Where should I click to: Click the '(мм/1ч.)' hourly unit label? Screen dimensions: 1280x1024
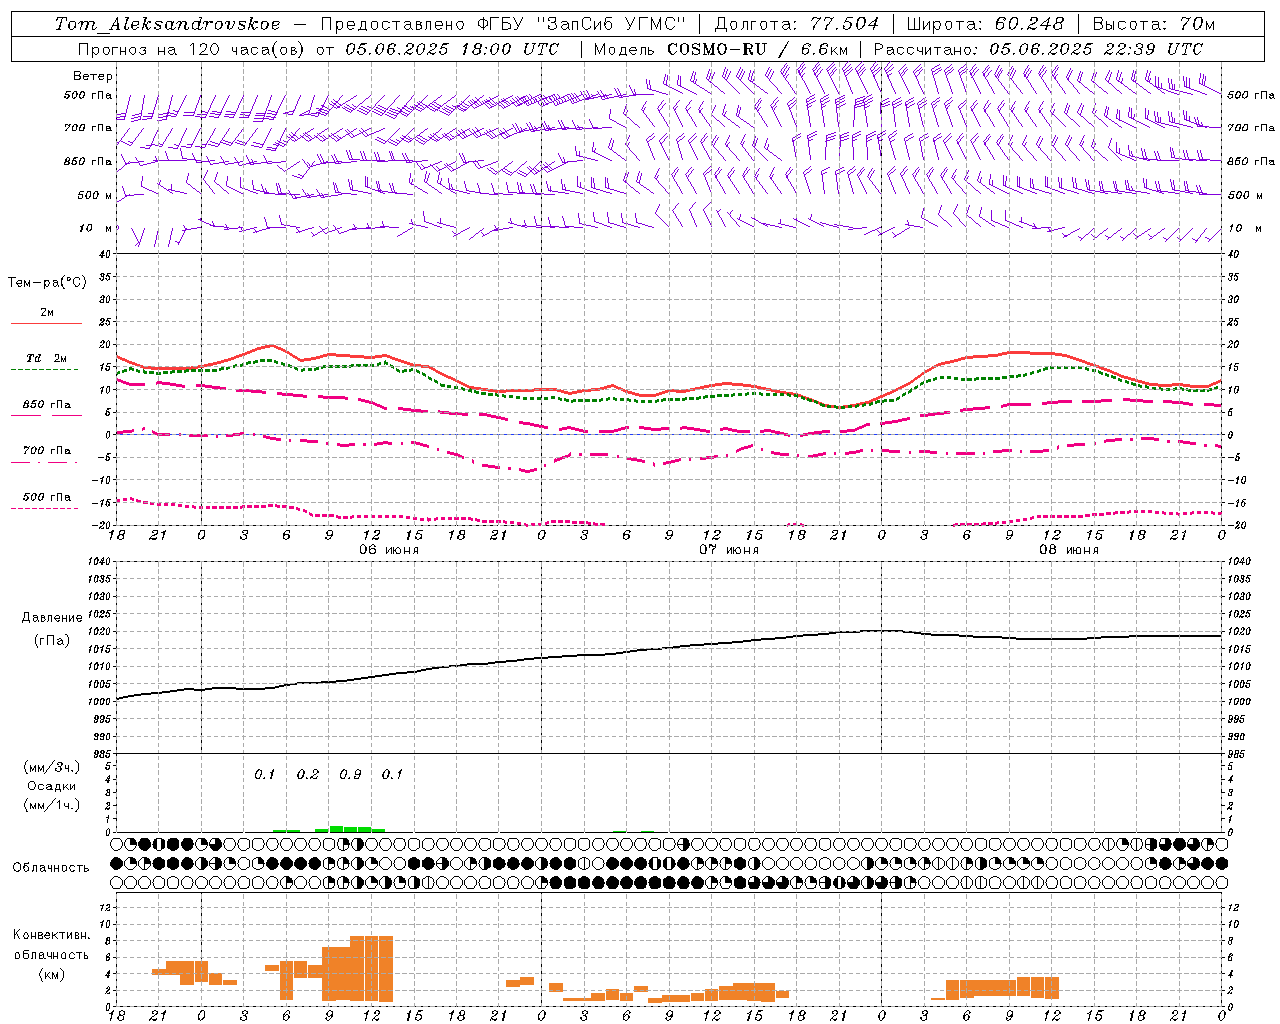pyautogui.click(x=52, y=805)
